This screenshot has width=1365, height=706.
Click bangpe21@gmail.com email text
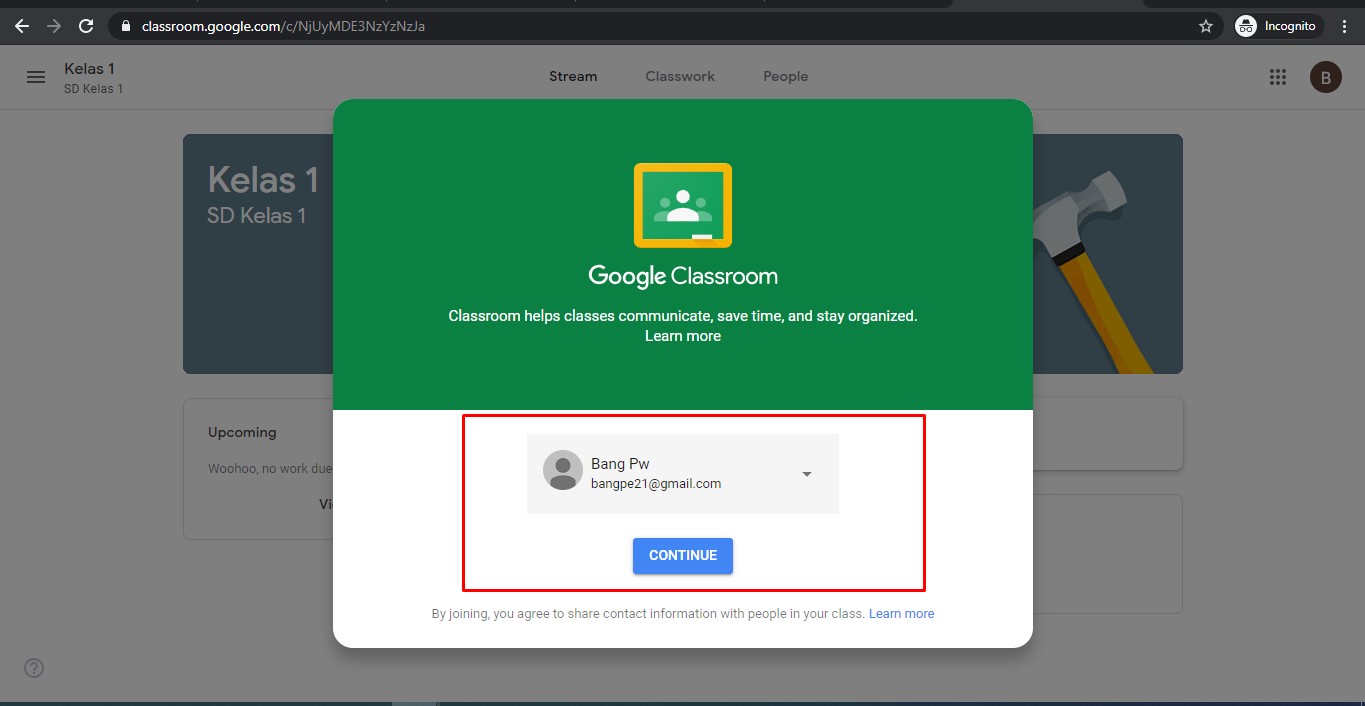656,484
